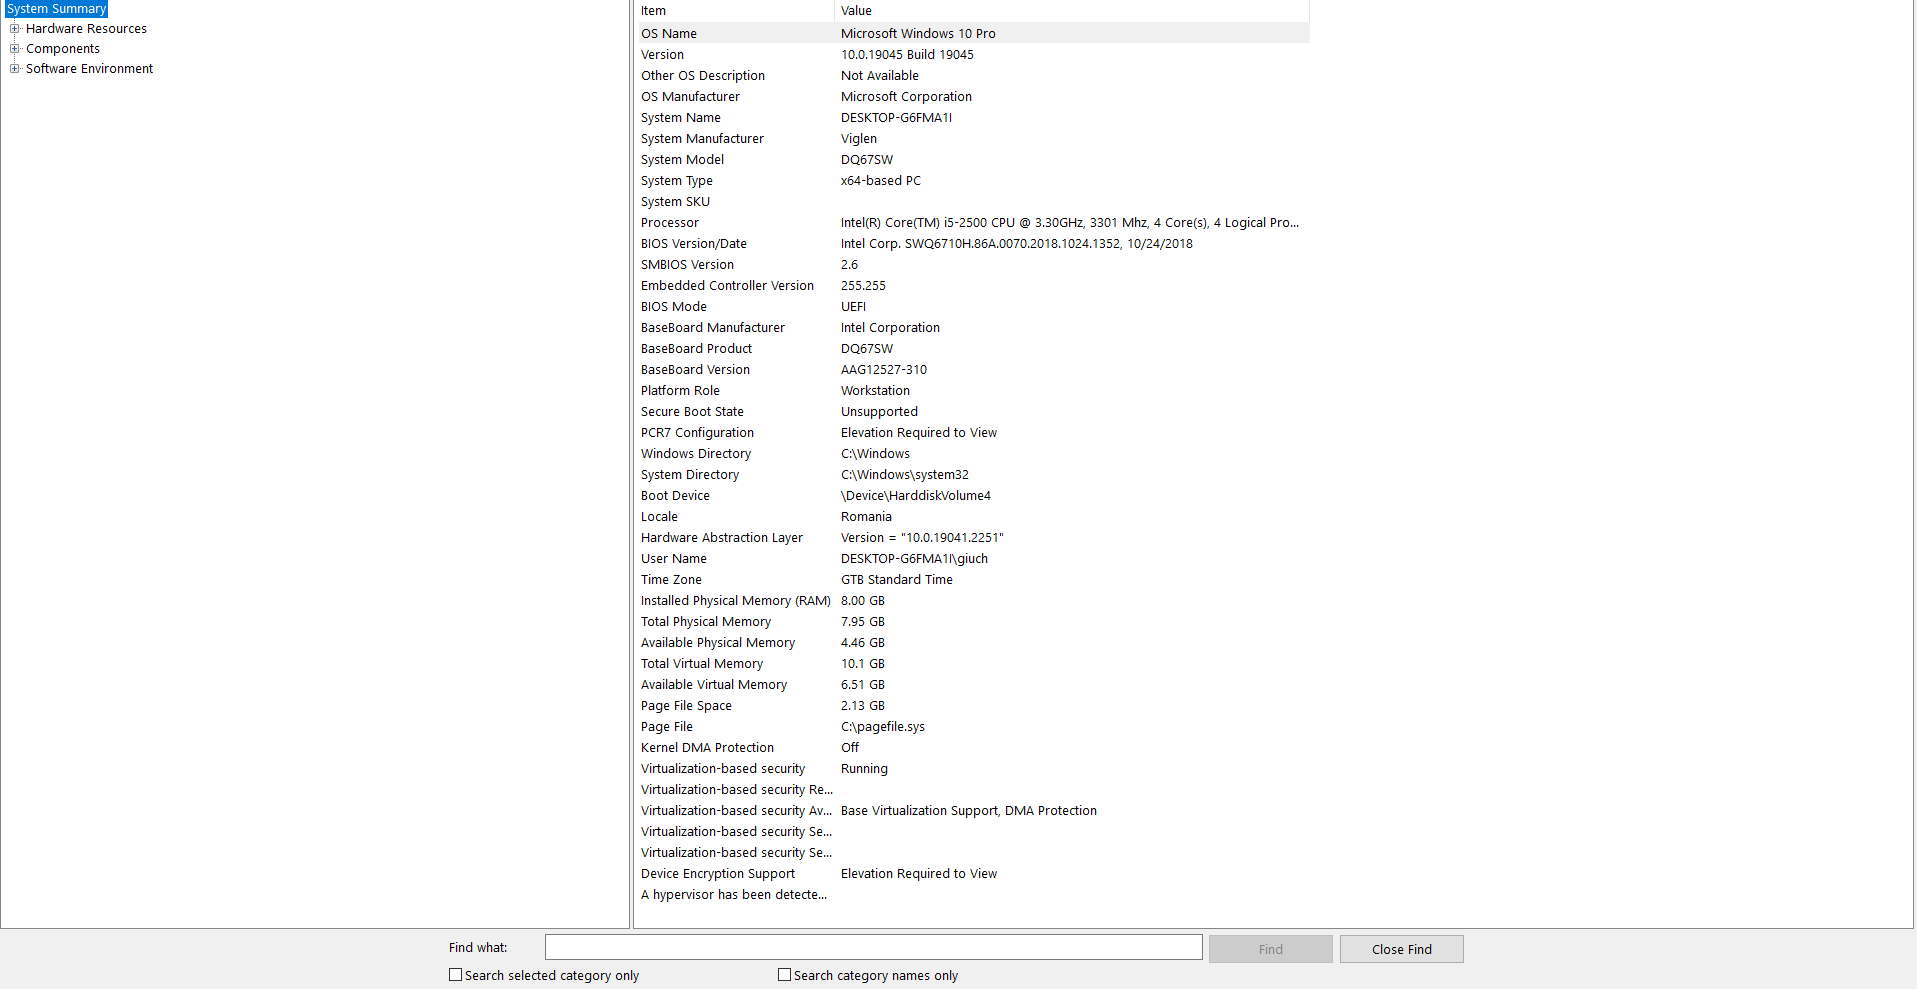Click the value Viglen

[x=859, y=139]
